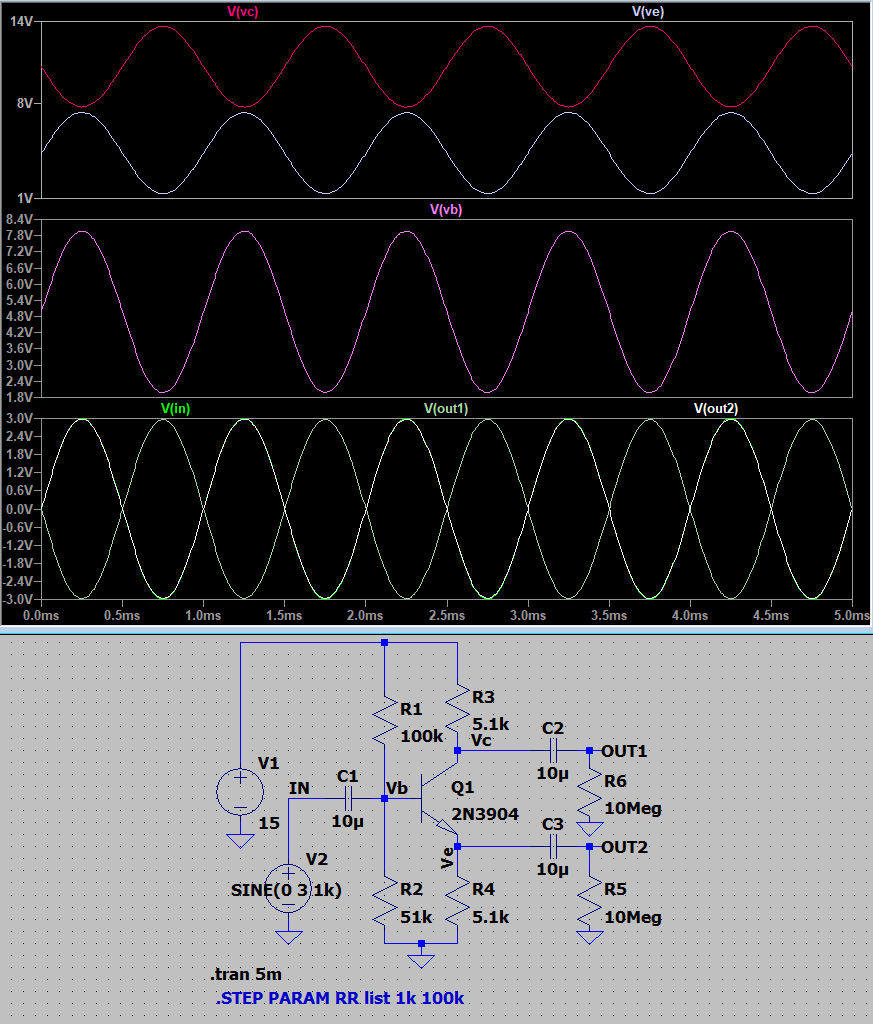Click the C3 capacitor near OUT2

[x=553, y=846]
